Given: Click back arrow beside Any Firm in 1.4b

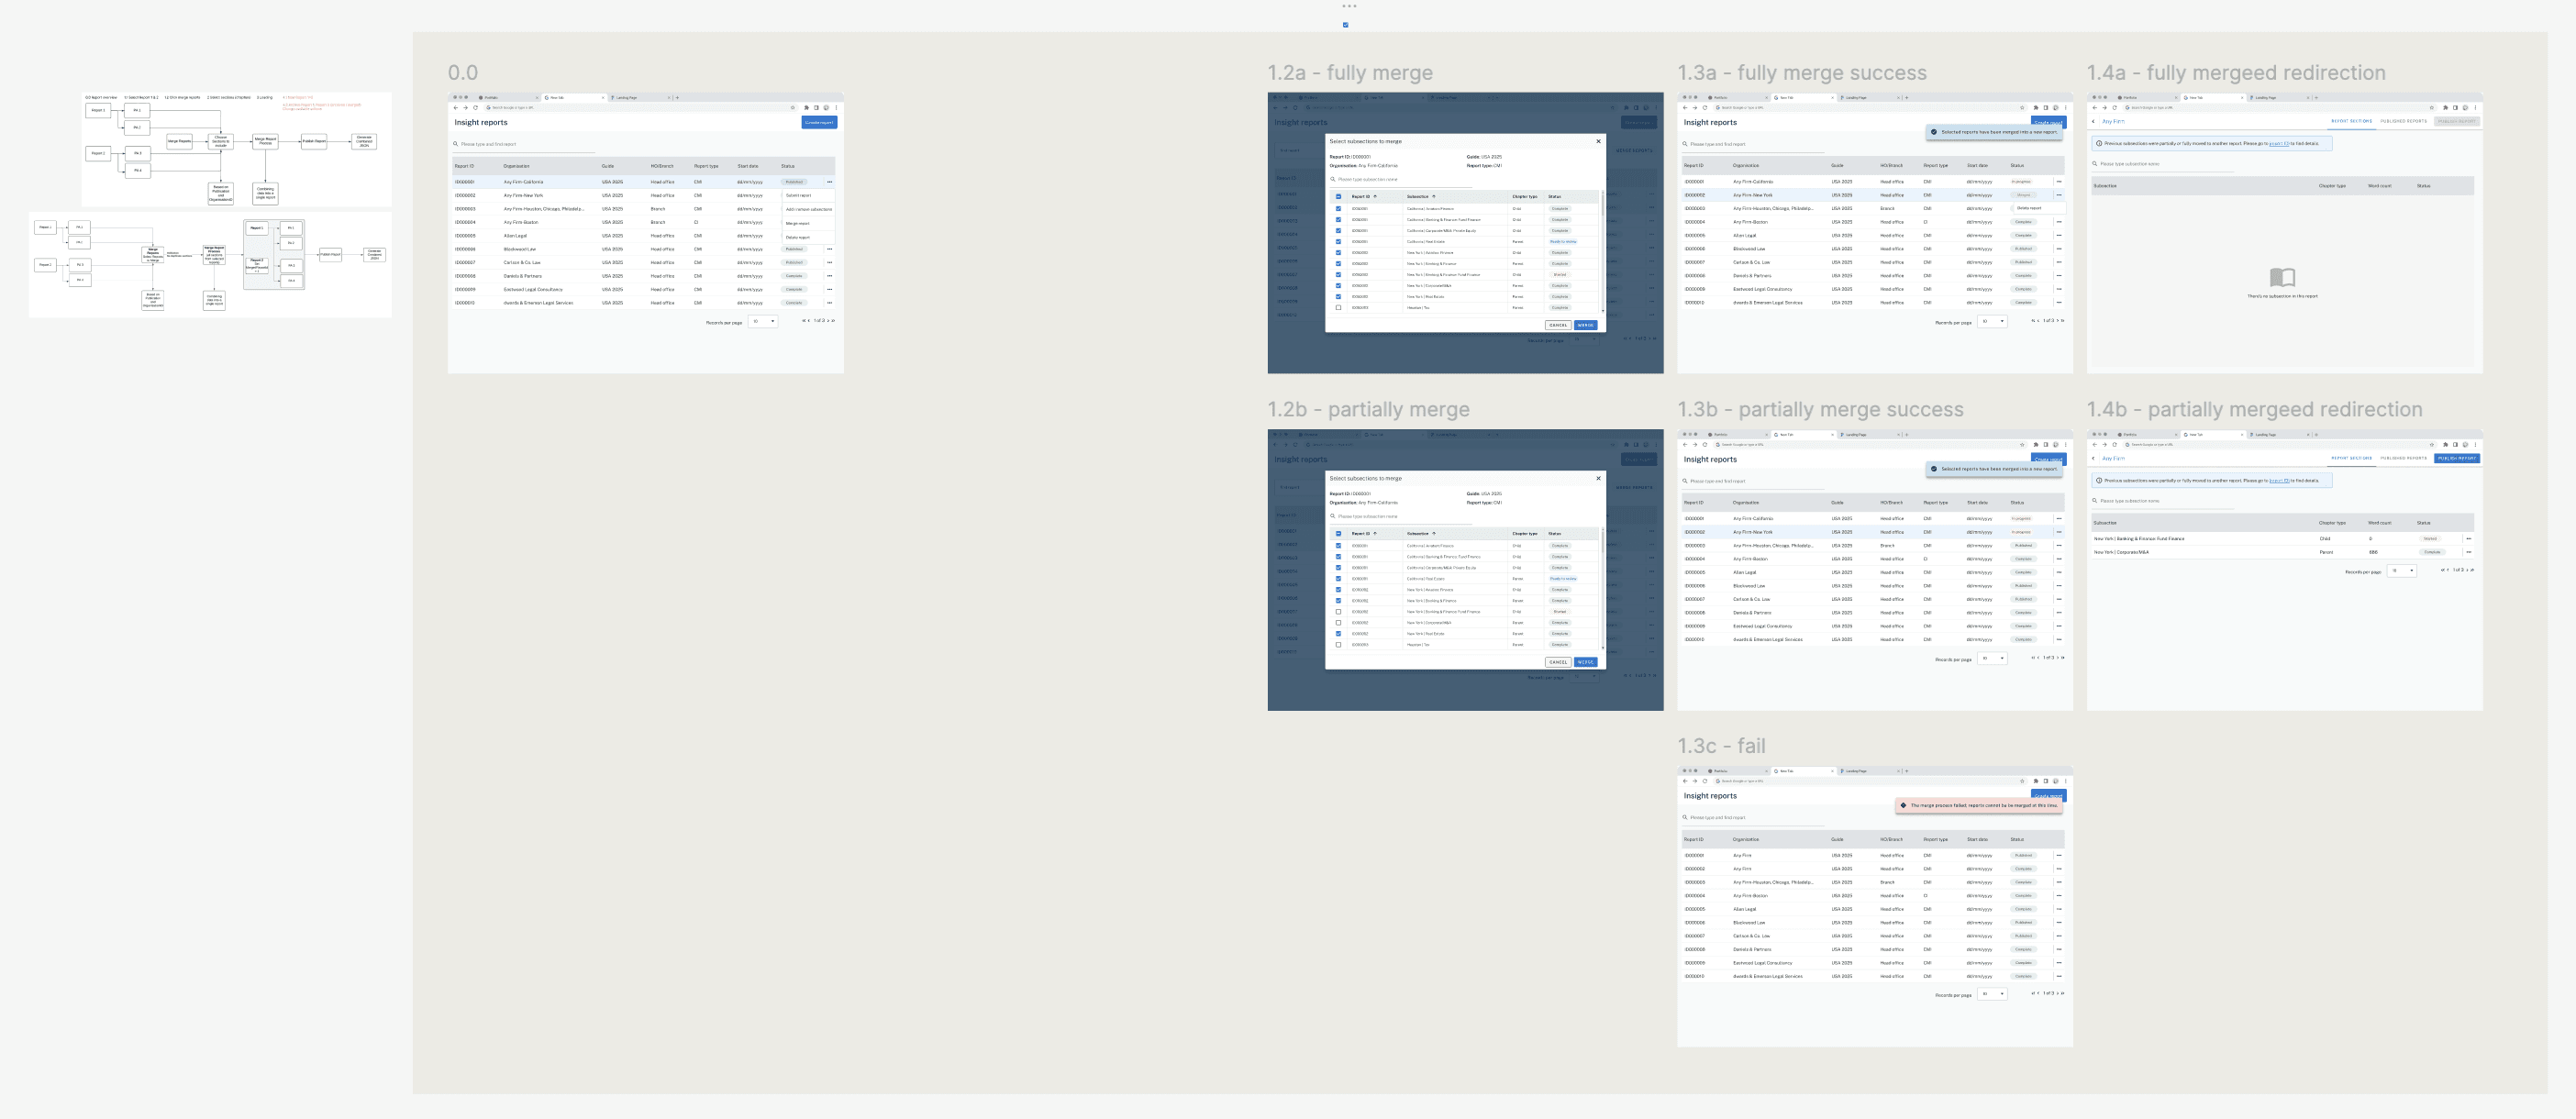Looking at the screenshot, I should pyautogui.click(x=2094, y=458).
